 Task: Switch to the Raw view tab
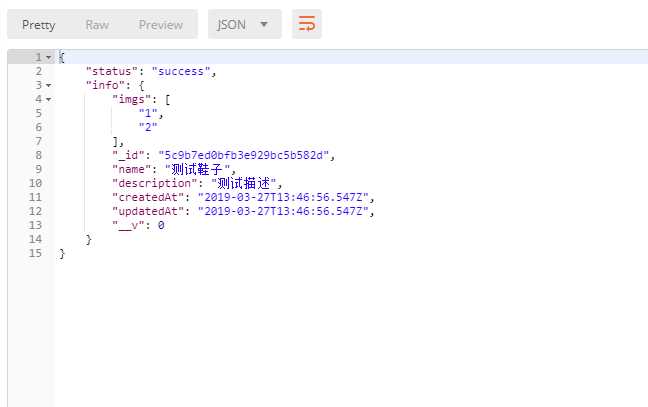97,25
